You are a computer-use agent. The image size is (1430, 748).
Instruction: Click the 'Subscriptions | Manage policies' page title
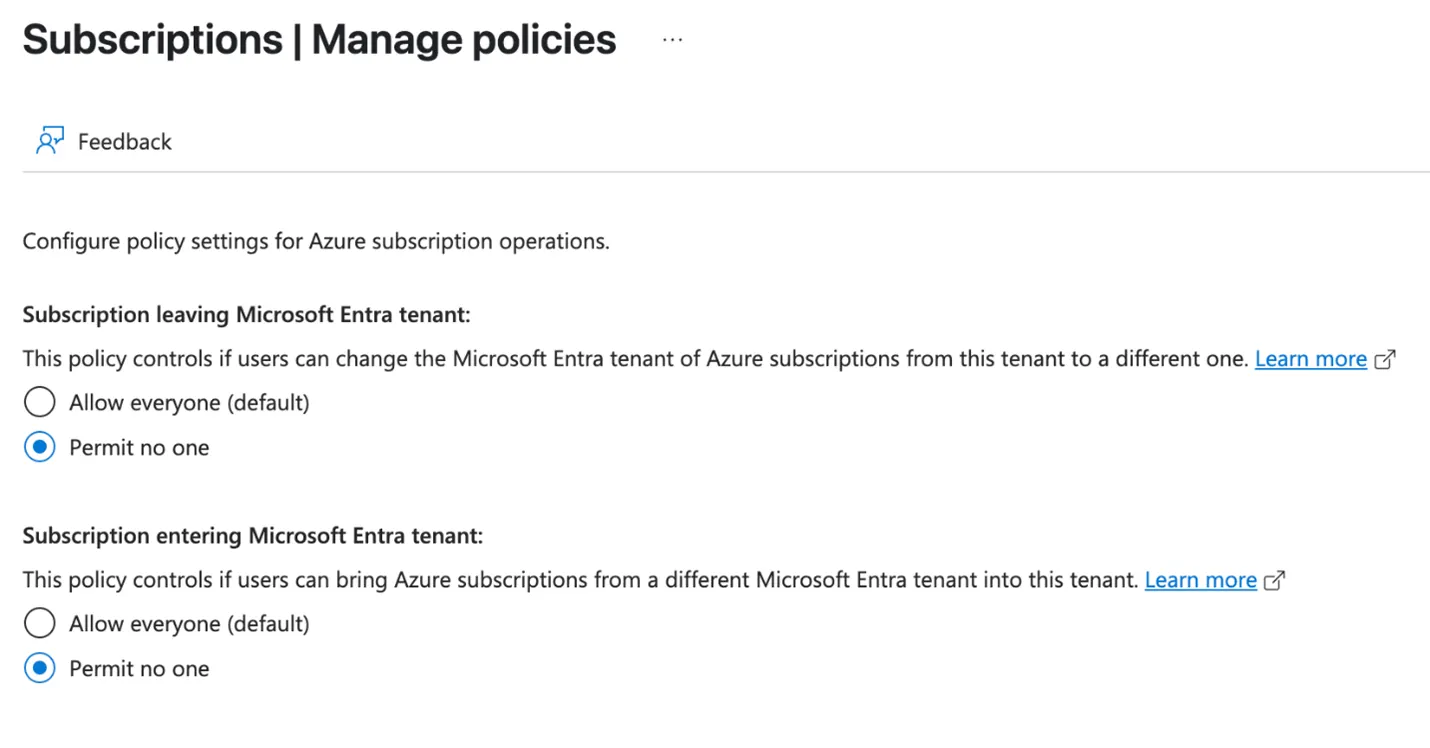point(319,41)
